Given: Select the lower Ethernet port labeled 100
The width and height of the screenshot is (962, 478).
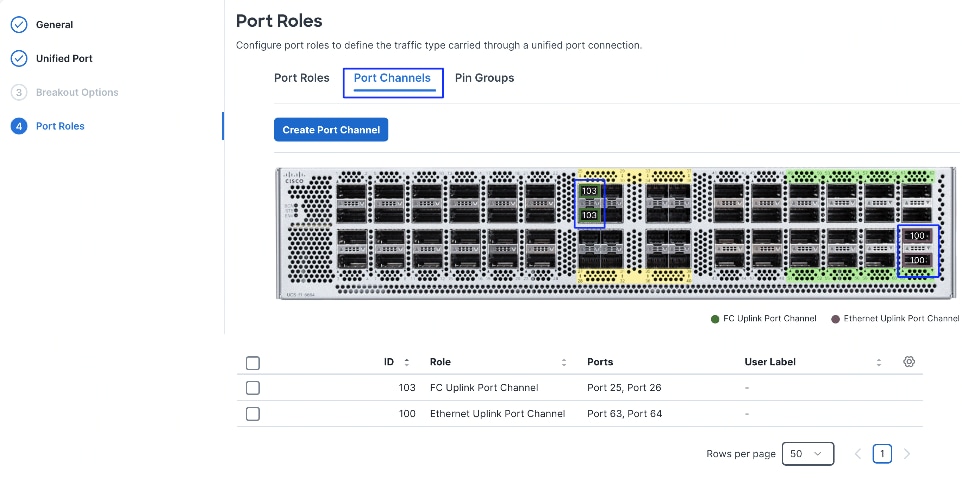Looking at the screenshot, I should tap(918, 260).
